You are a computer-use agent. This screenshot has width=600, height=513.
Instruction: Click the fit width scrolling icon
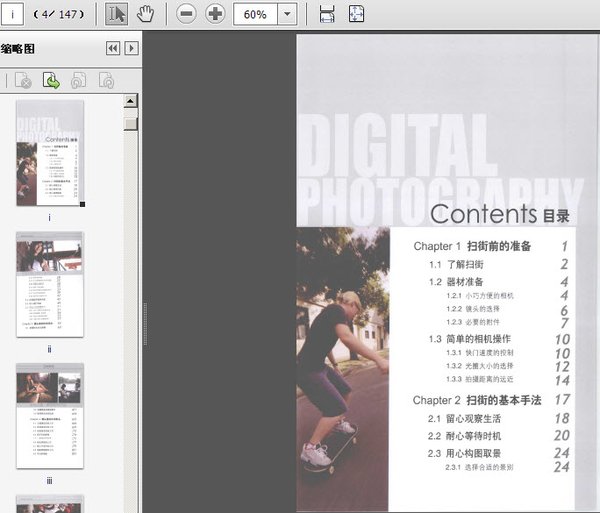[327, 14]
